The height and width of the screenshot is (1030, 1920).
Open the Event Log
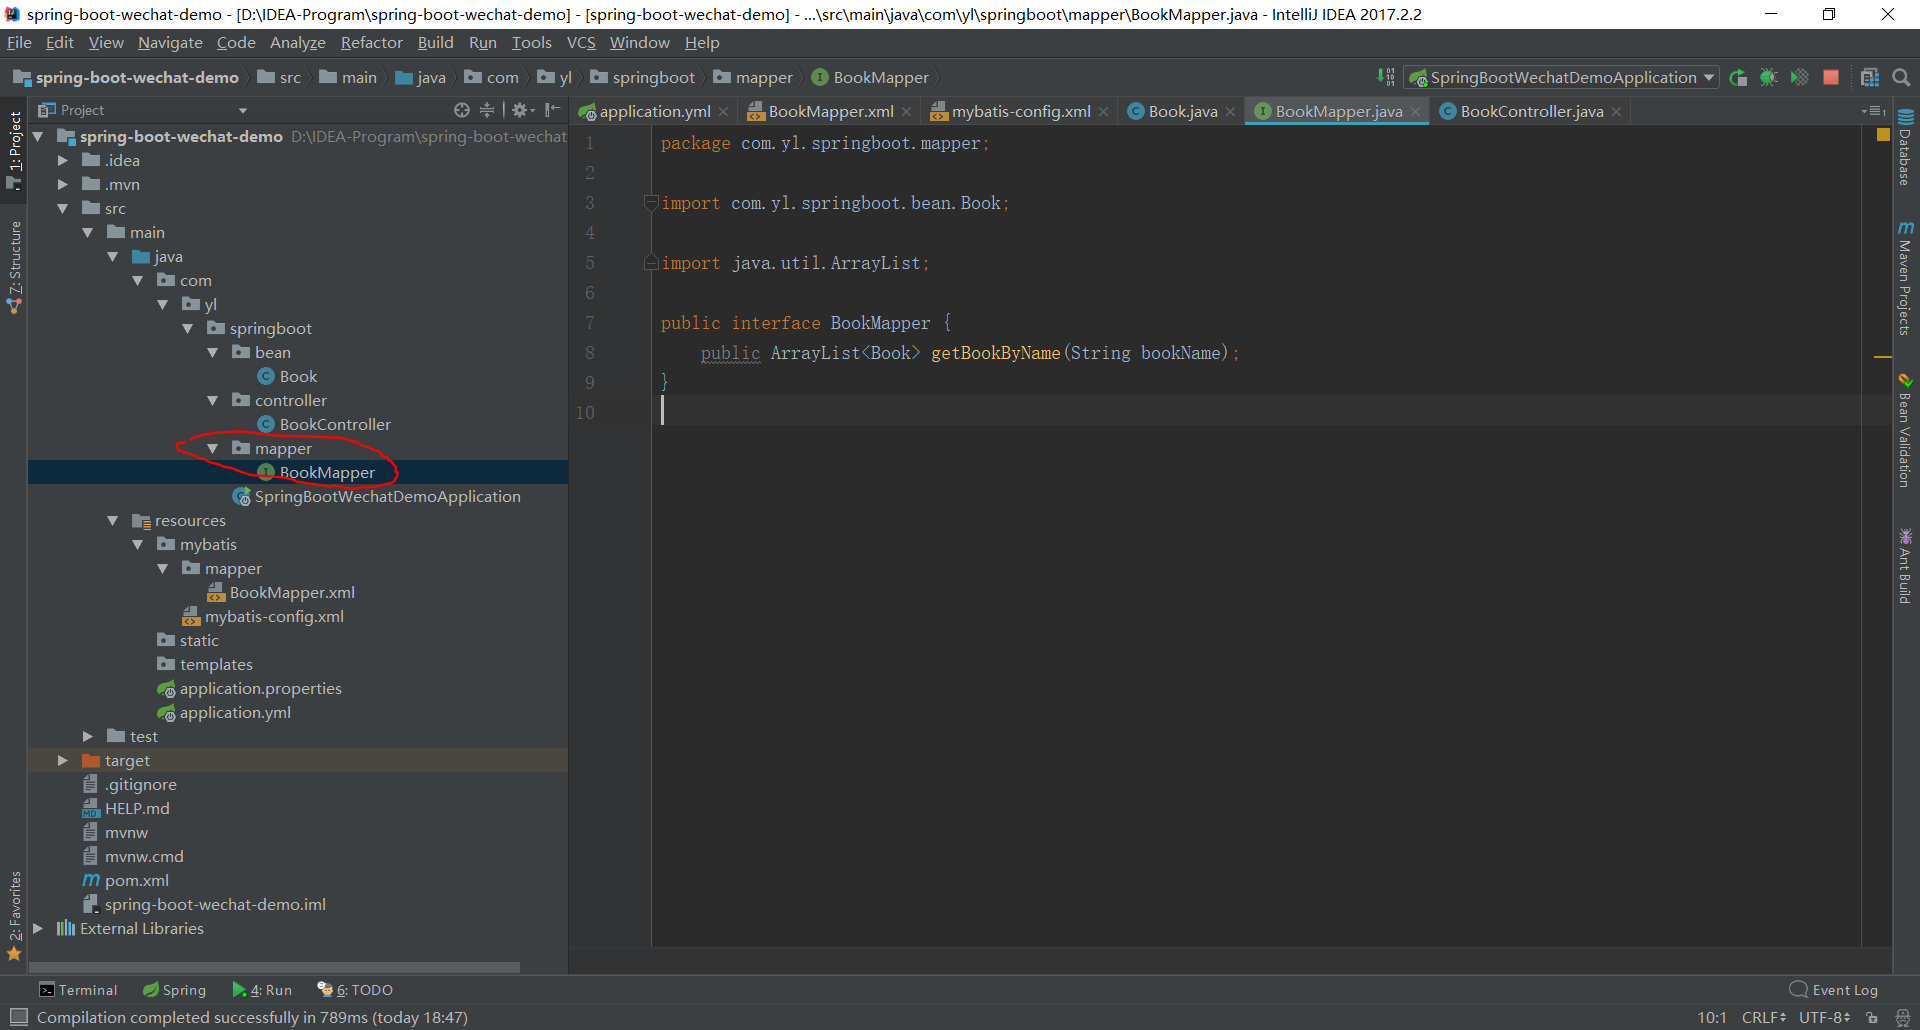(1834, 989)
